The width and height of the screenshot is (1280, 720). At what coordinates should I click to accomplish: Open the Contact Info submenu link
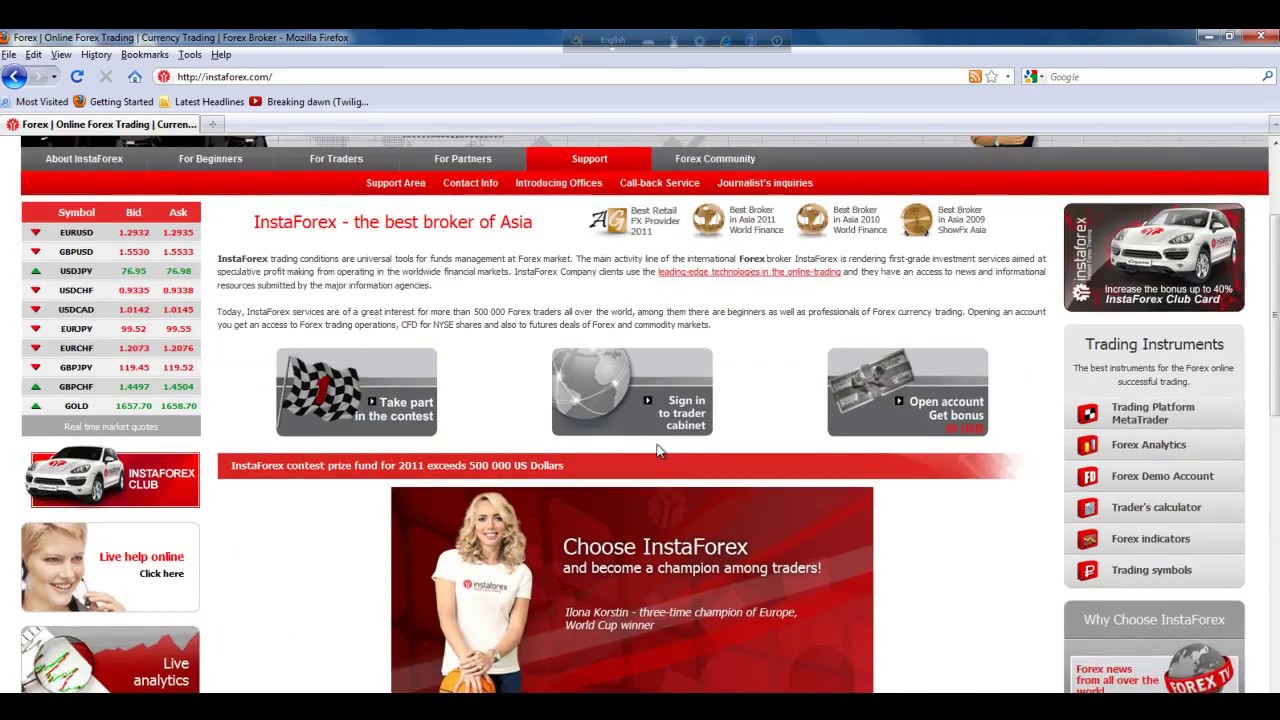tap(470, 183)
